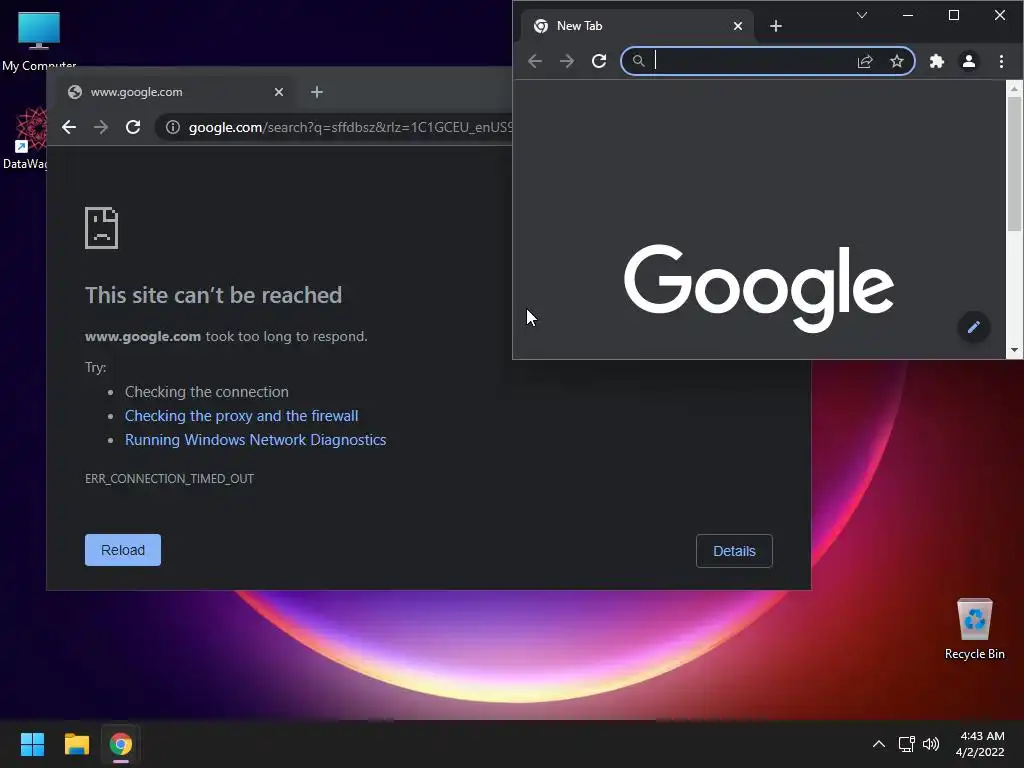Minimize the New Tab Chrome window
The height and width of the screenshot is (768, 1024).
click(x=908, y=15)
